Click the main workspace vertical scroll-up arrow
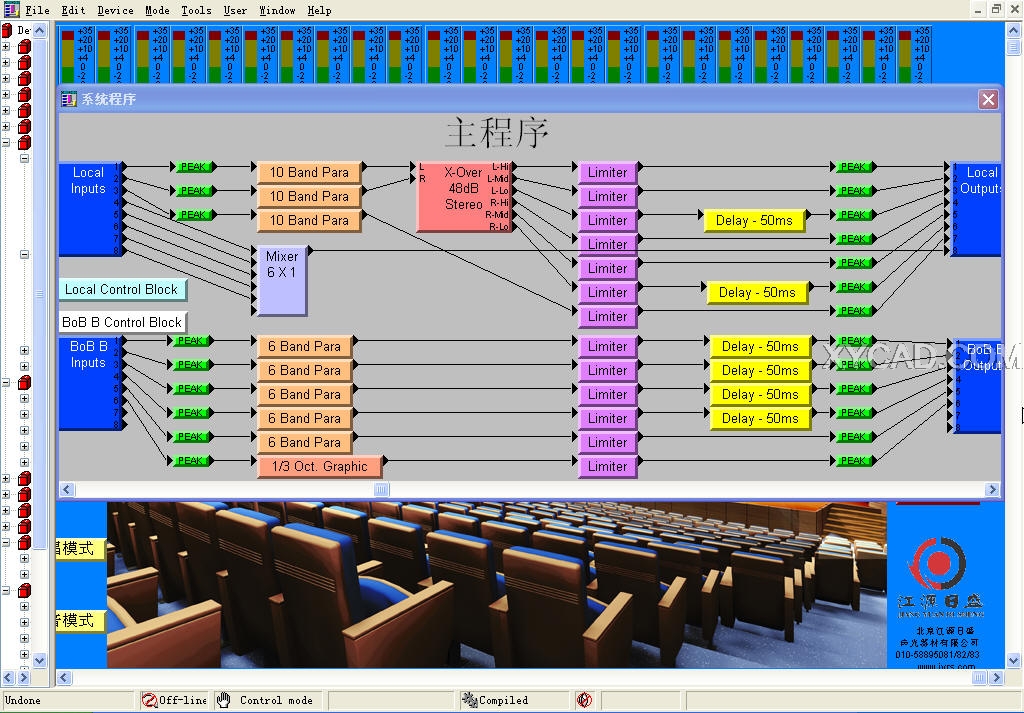 pyautogui.click(x=1014, y=30)
